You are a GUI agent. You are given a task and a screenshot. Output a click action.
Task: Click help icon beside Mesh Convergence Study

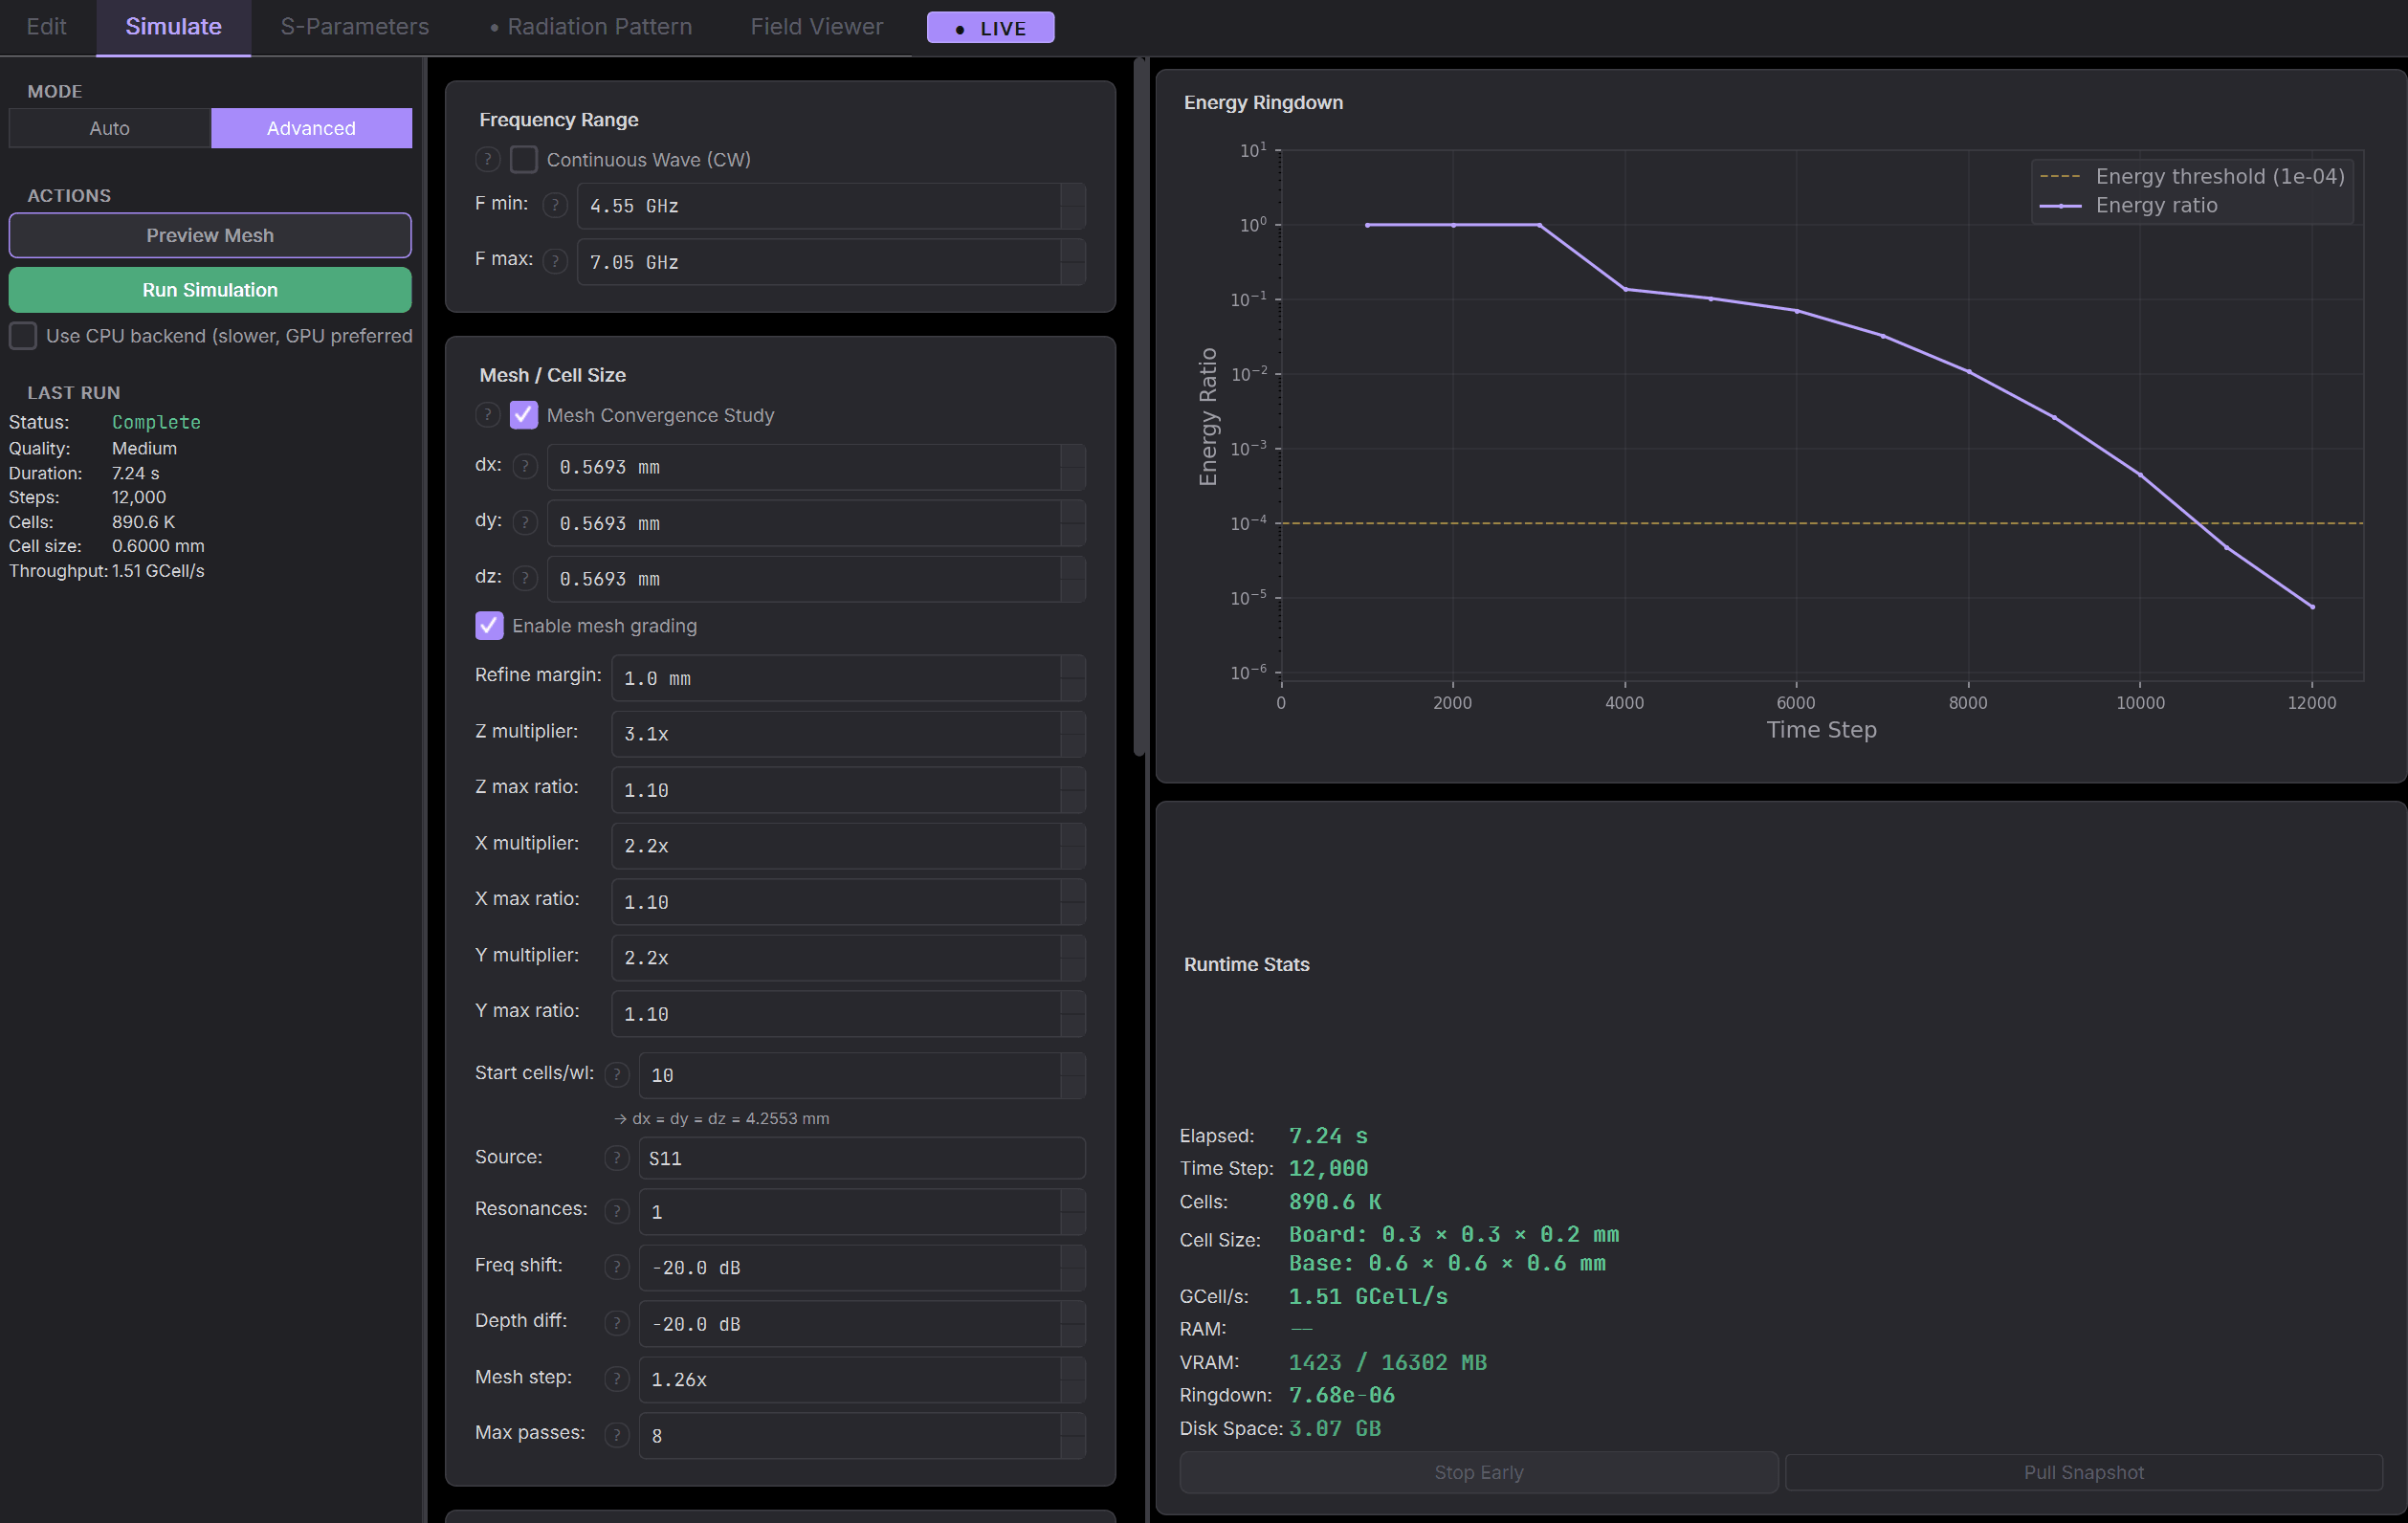487,415
